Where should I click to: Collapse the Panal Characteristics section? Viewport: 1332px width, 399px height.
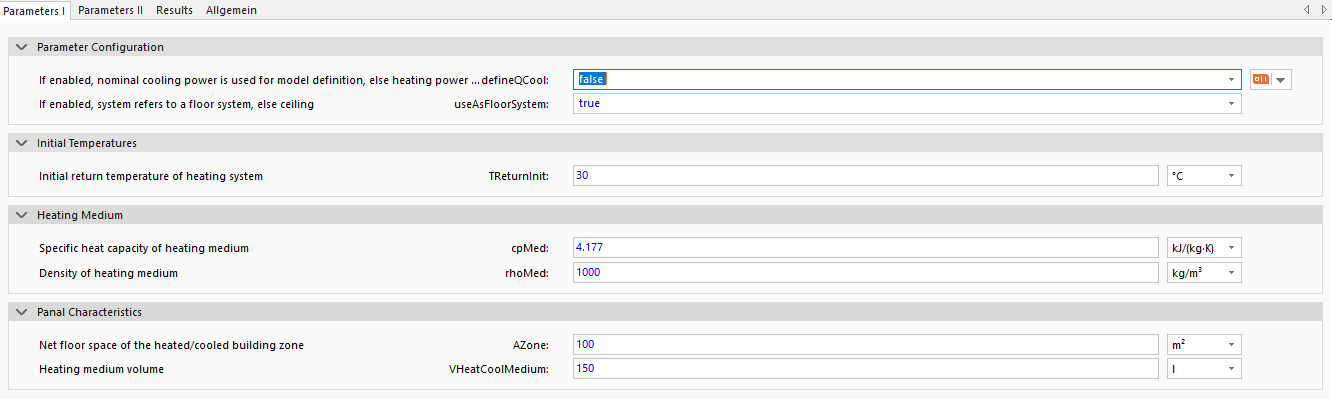coord(21,312)
